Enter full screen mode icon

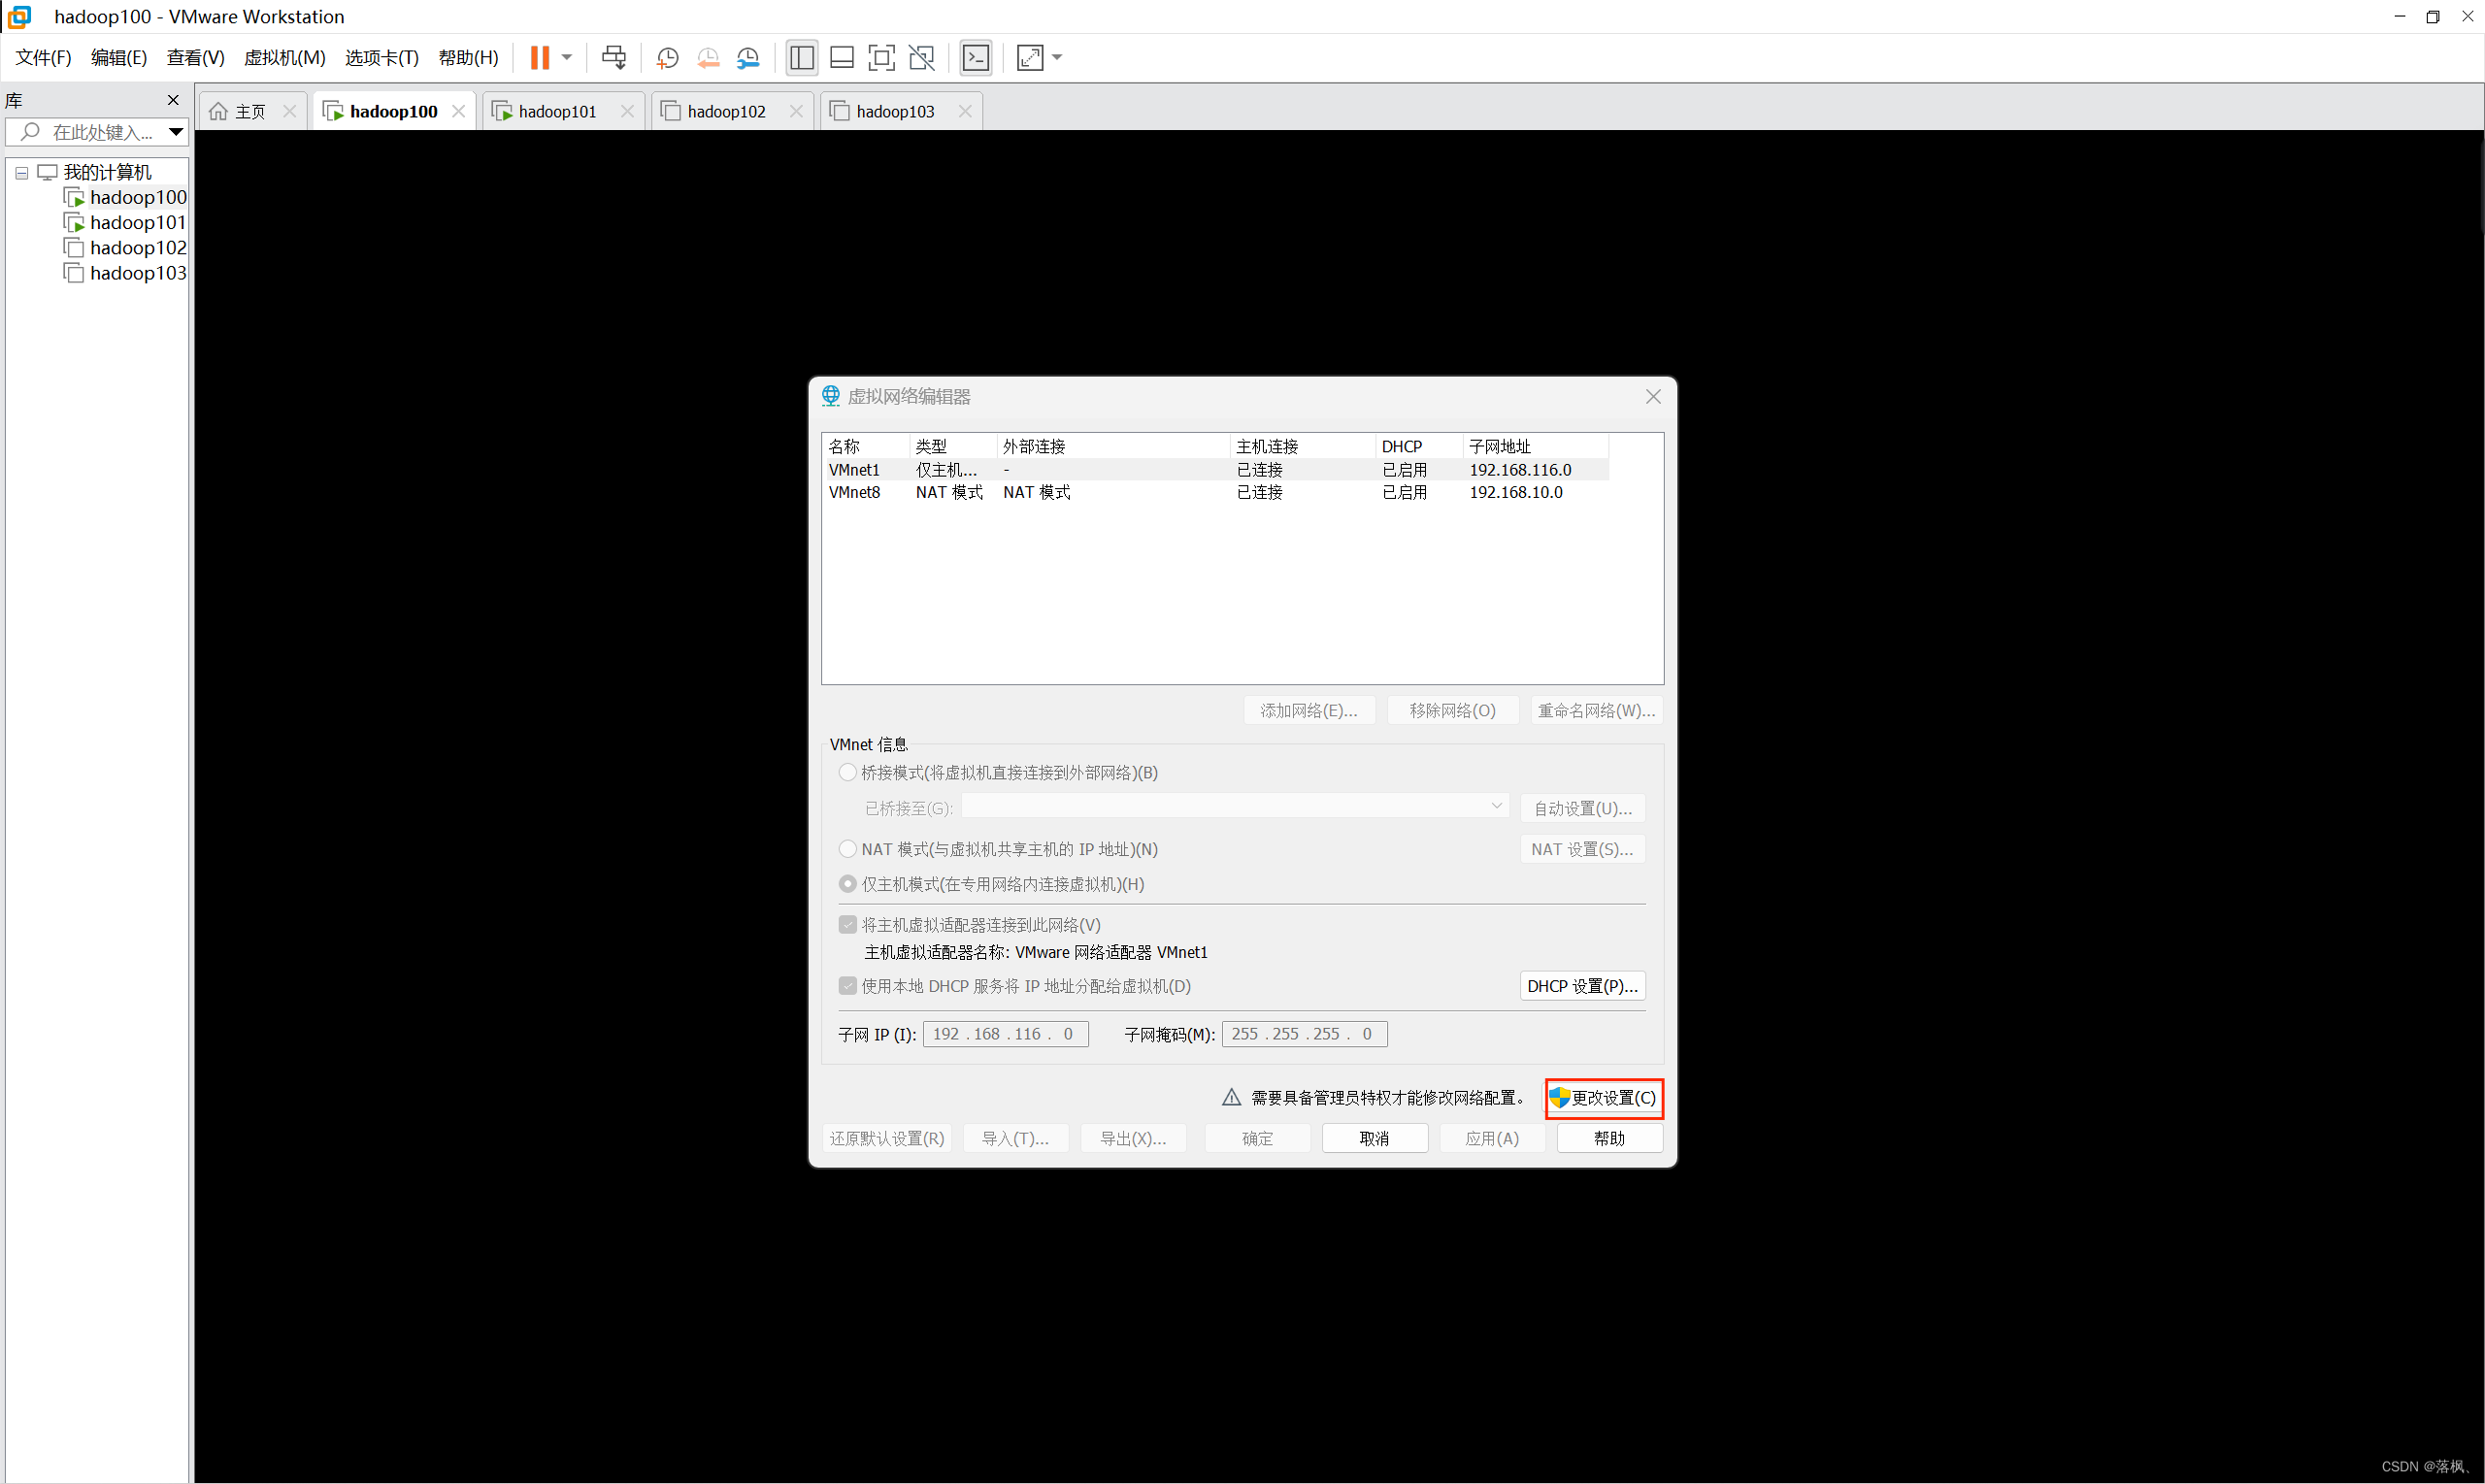(x=881, y=57)
